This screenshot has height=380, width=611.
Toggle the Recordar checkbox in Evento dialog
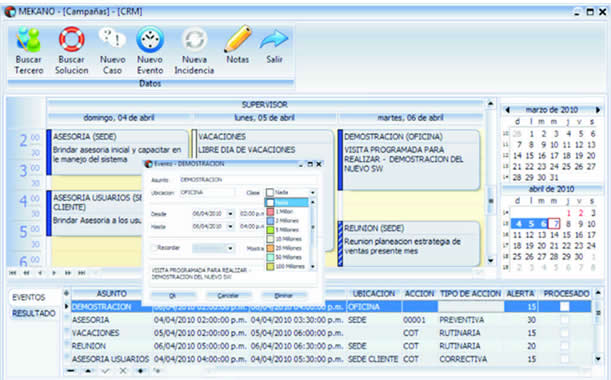tap(154, 247)
